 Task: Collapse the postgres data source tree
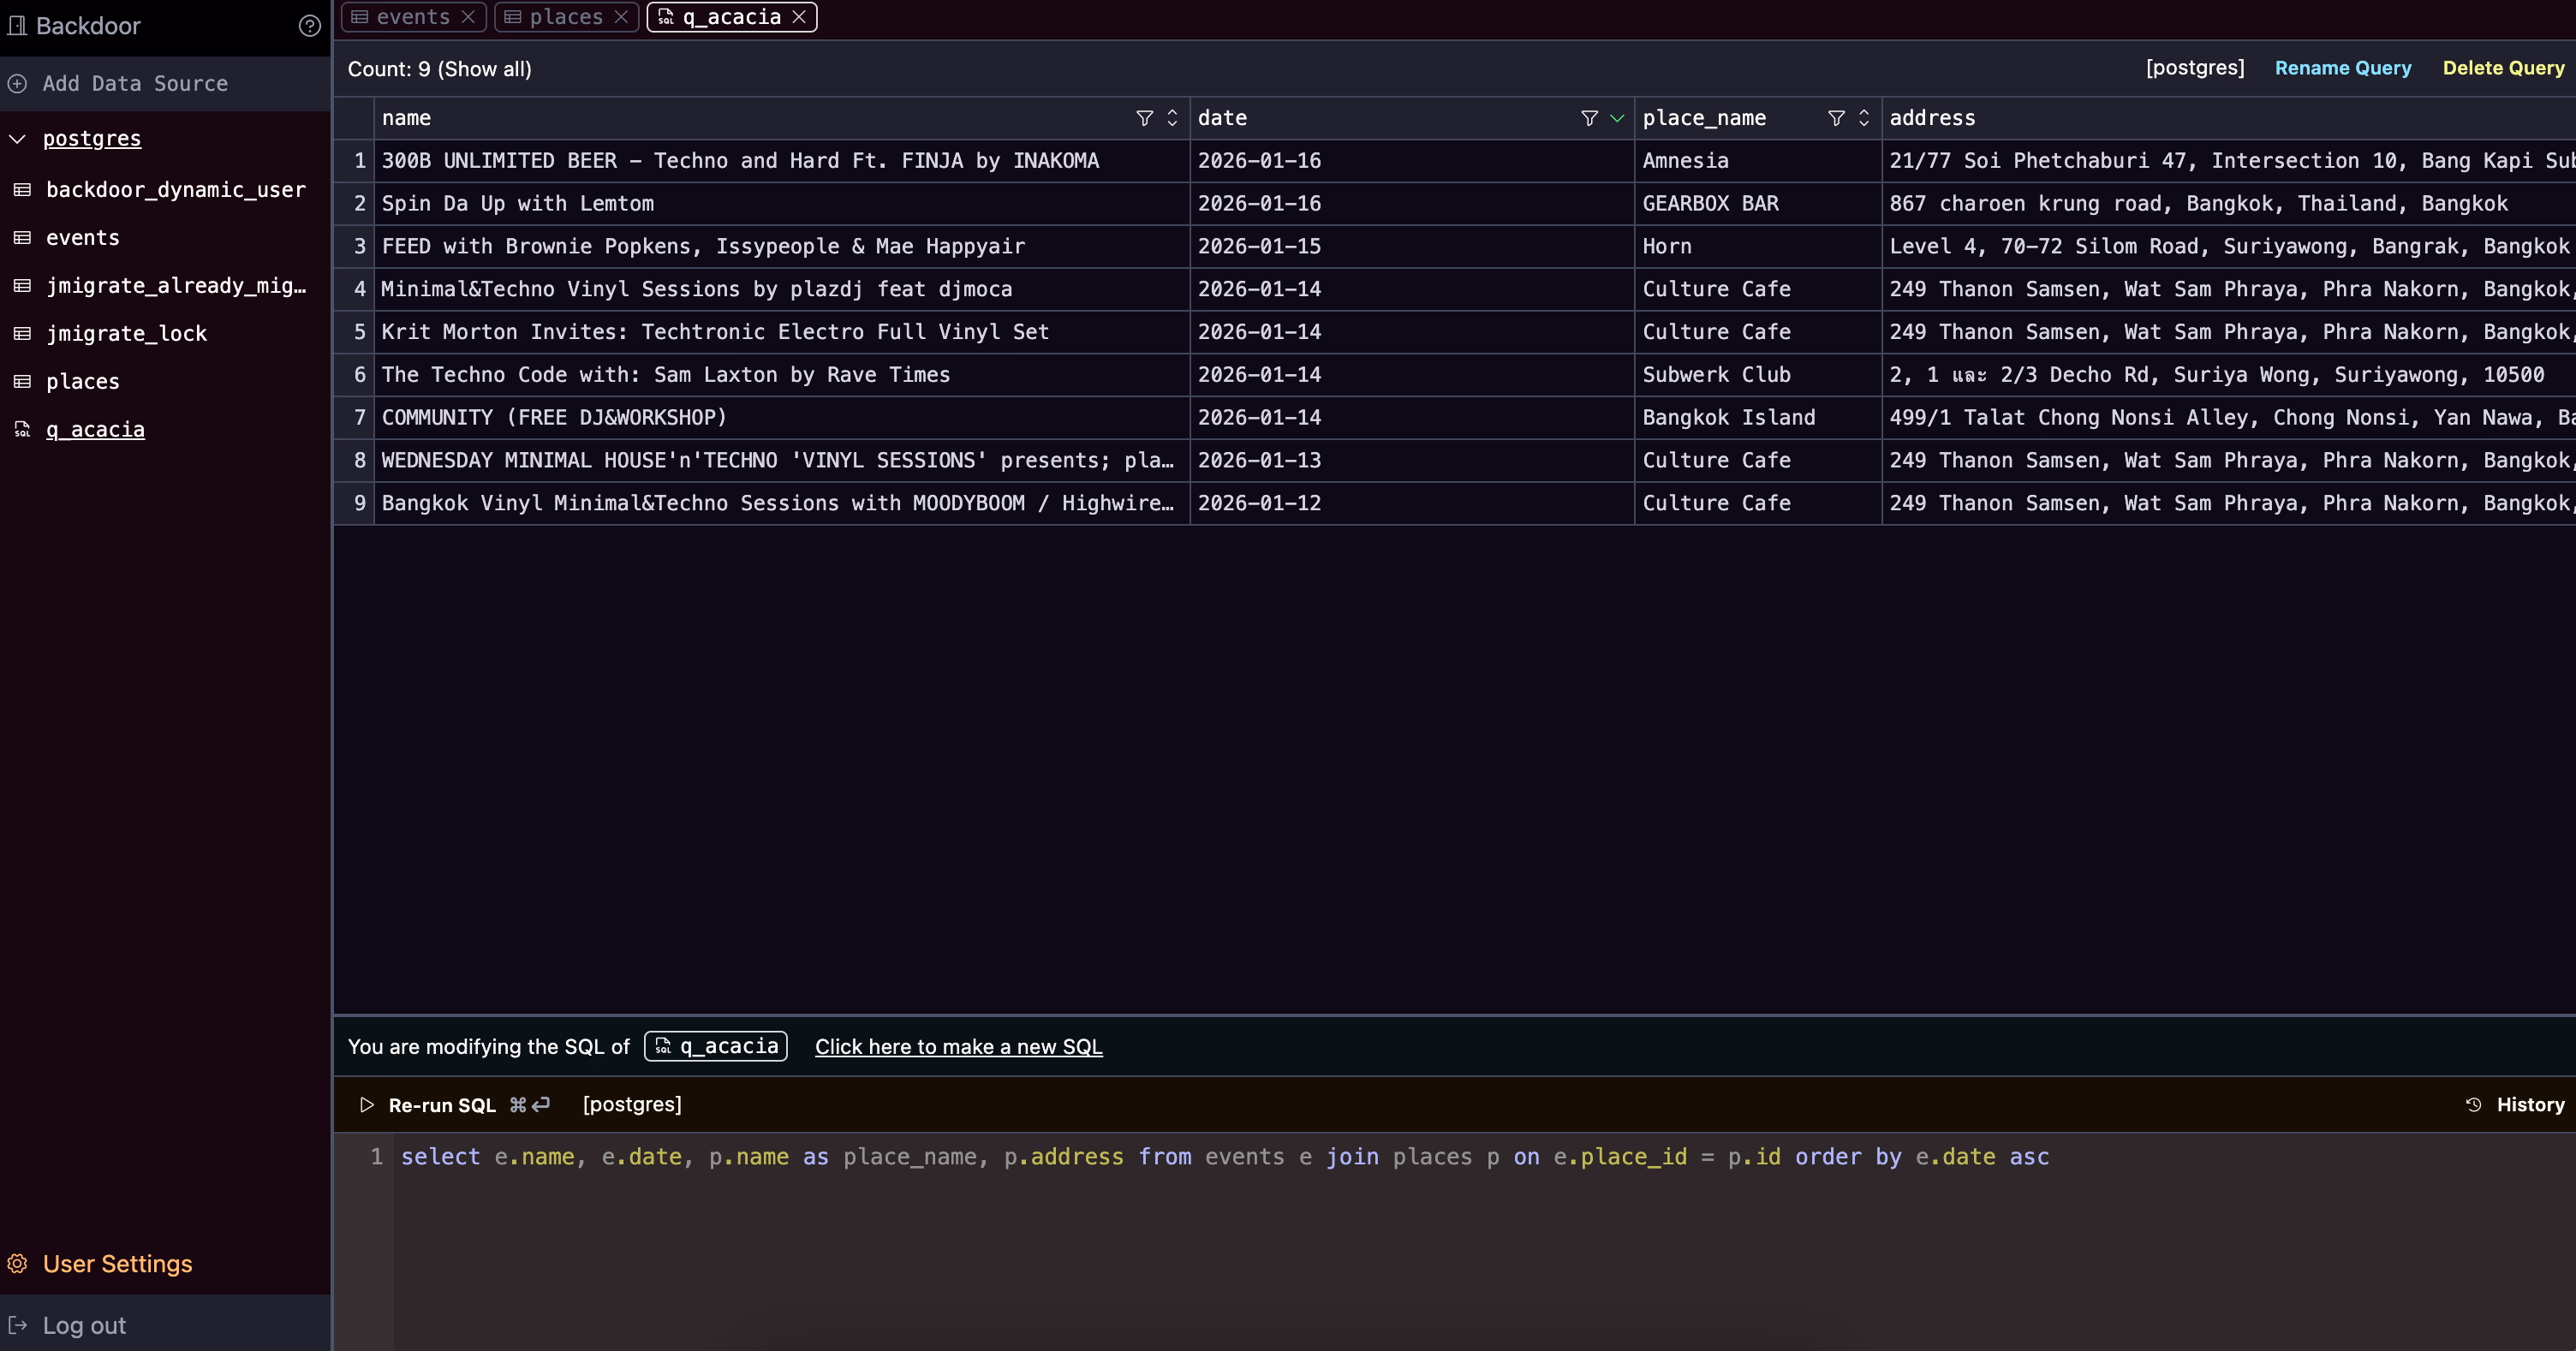click(18, 139)
